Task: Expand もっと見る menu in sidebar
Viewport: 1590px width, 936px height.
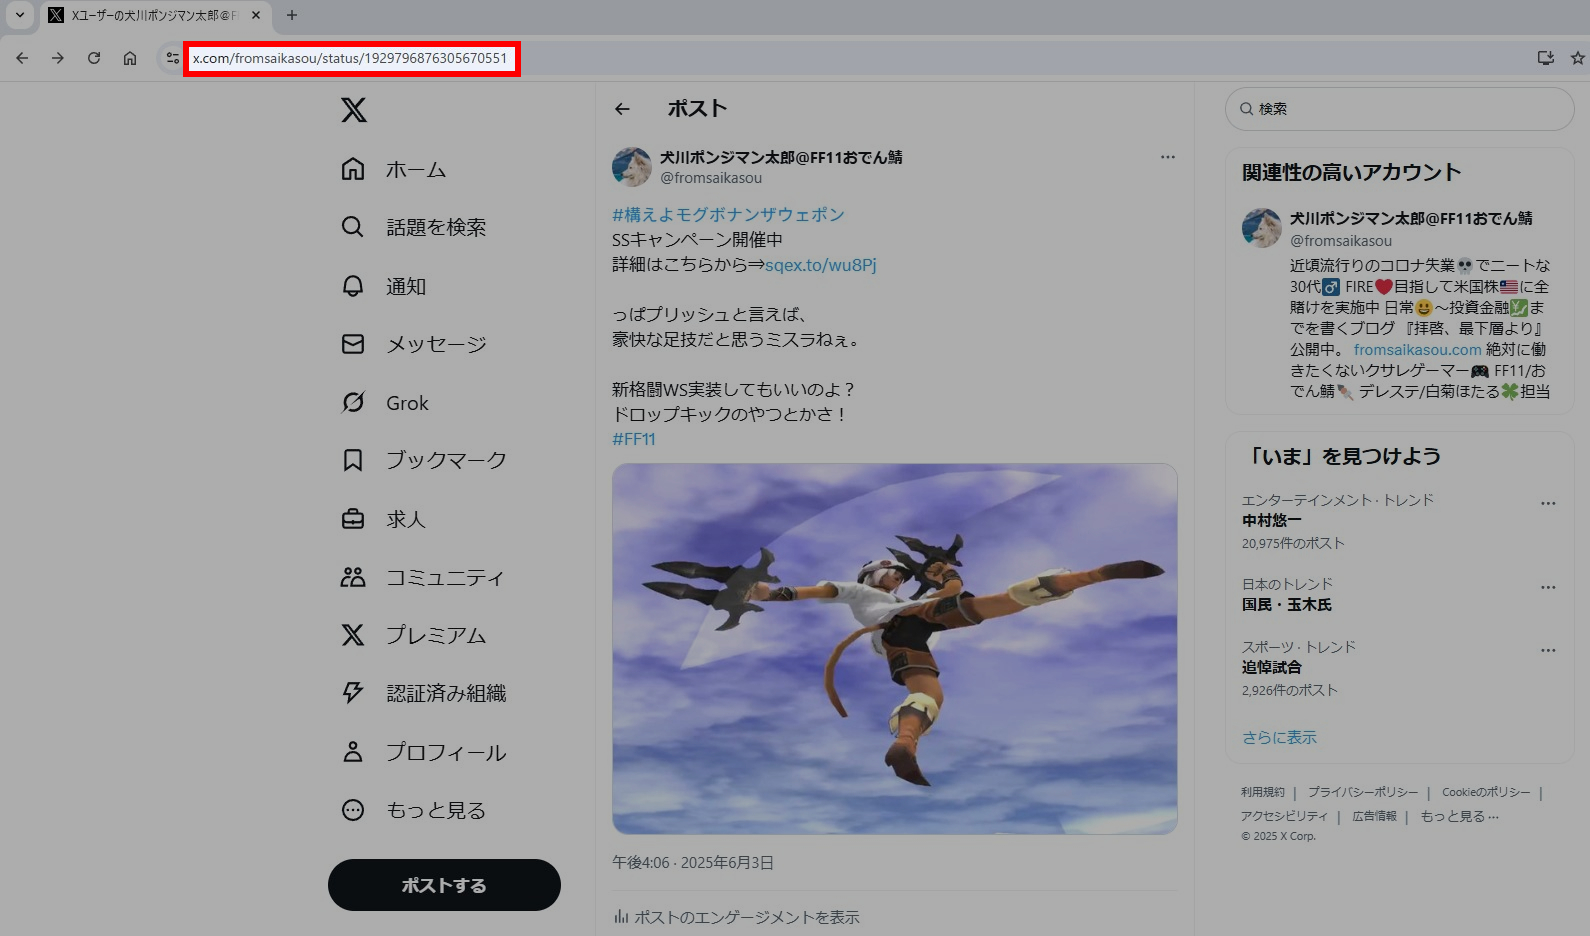Action: point(414,810)
